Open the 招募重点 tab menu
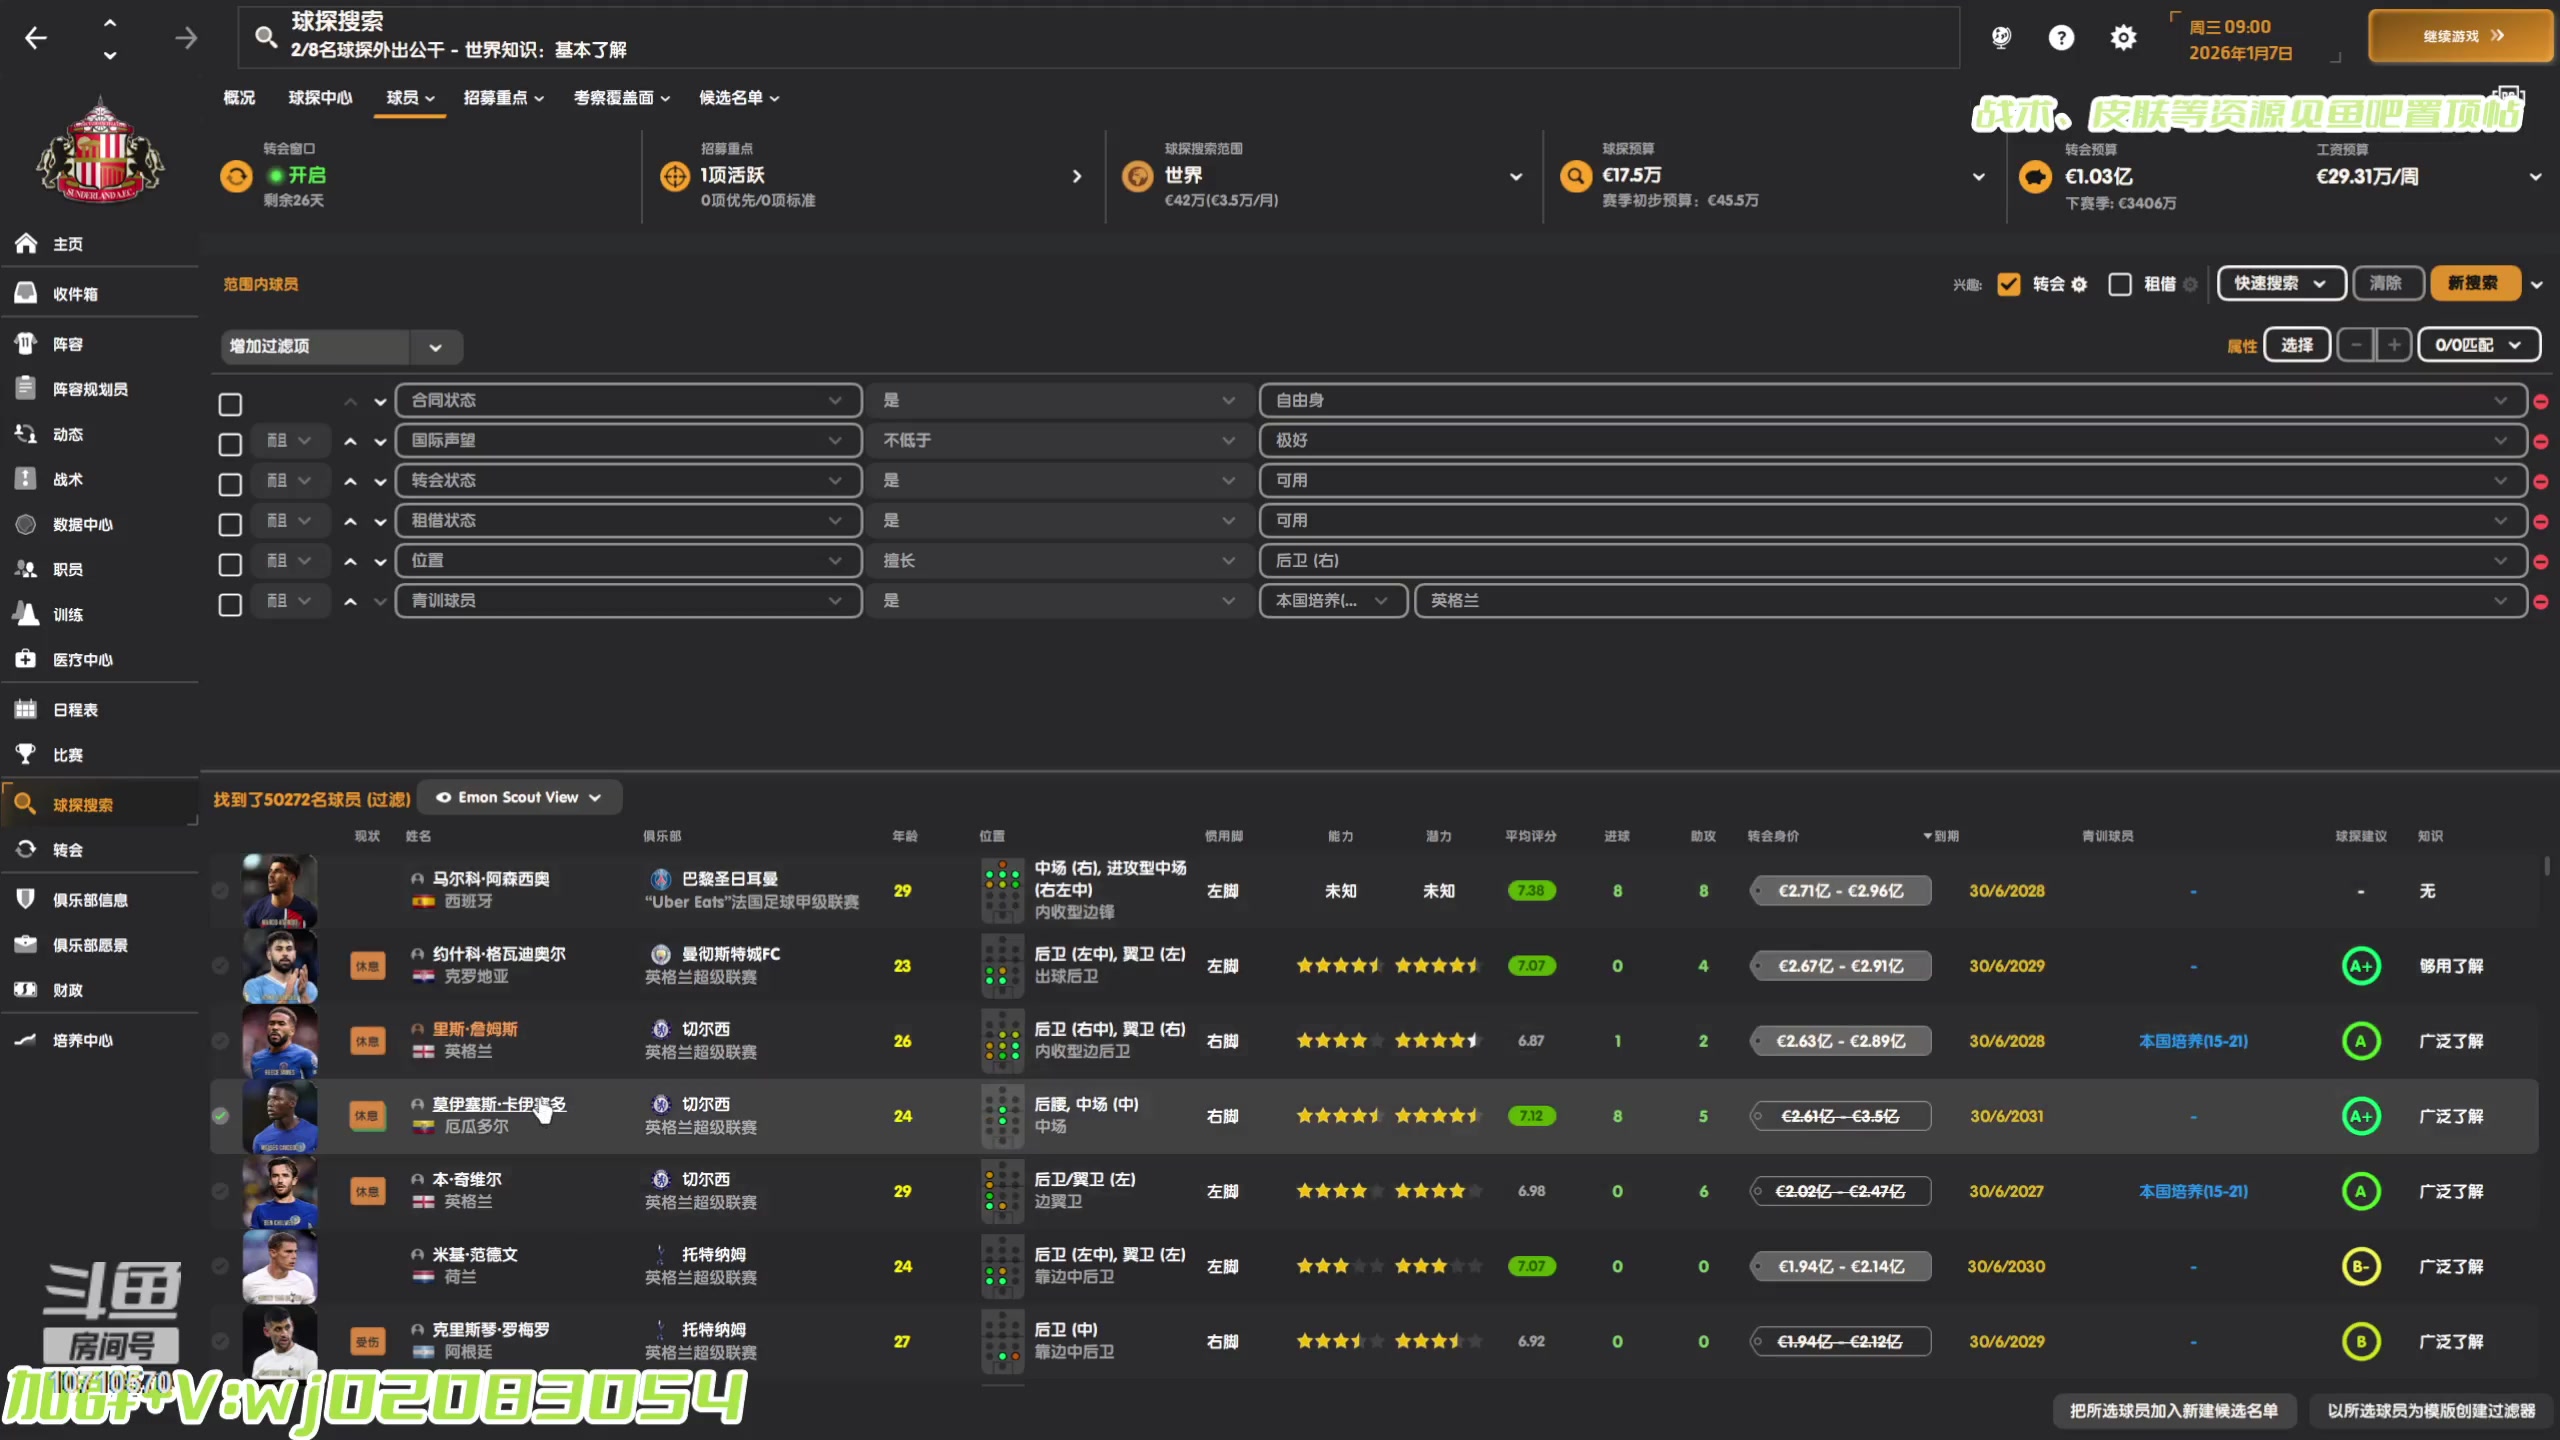The image size is (2560, 1440). coord(504,97)
